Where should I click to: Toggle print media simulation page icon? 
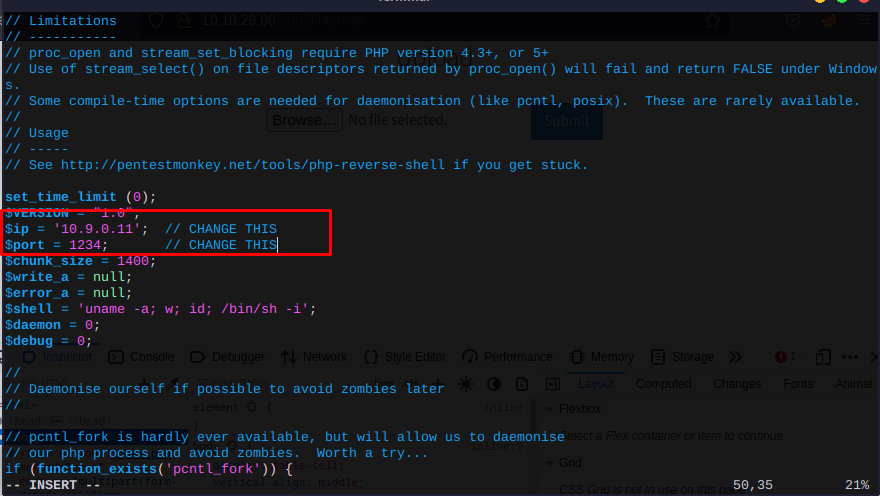(x=522, y=384)
